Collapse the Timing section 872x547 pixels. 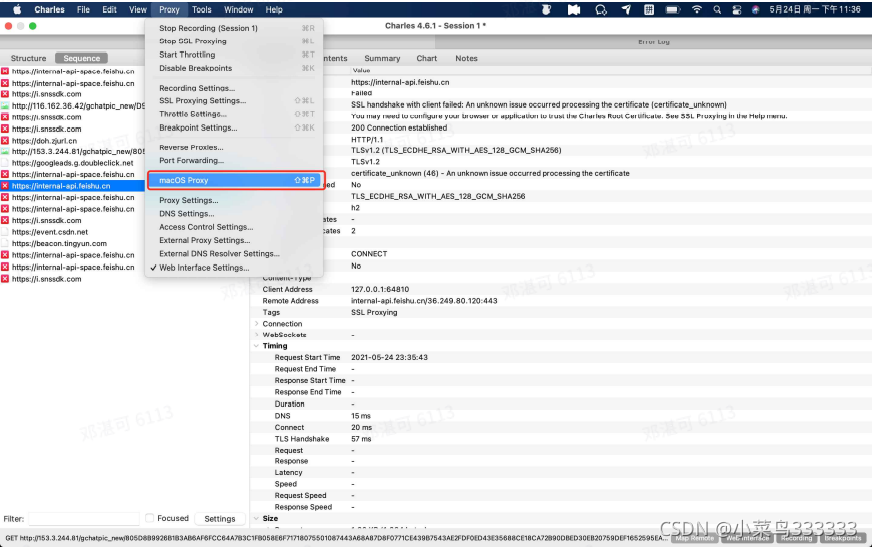(256, 346)
